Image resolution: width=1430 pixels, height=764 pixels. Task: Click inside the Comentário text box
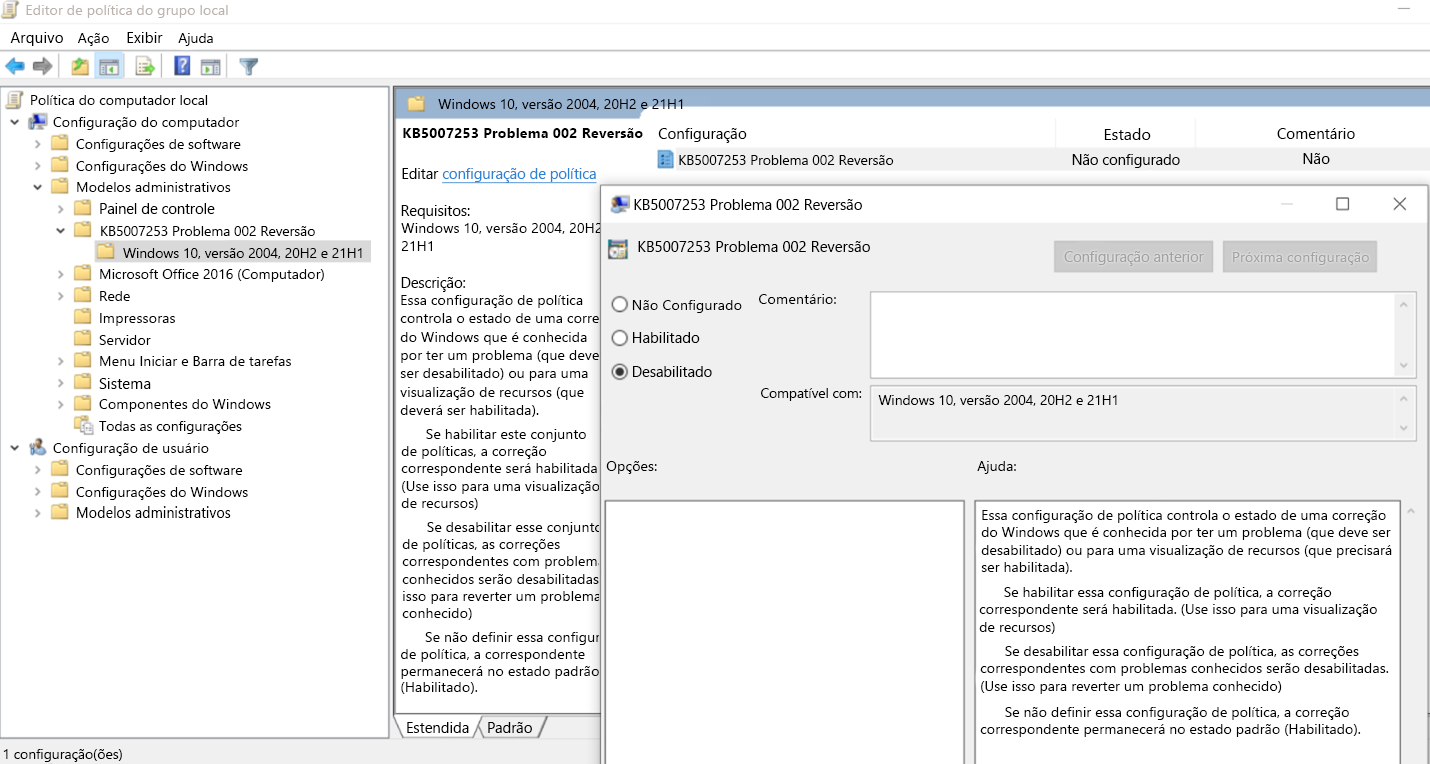coord(1132,334)
